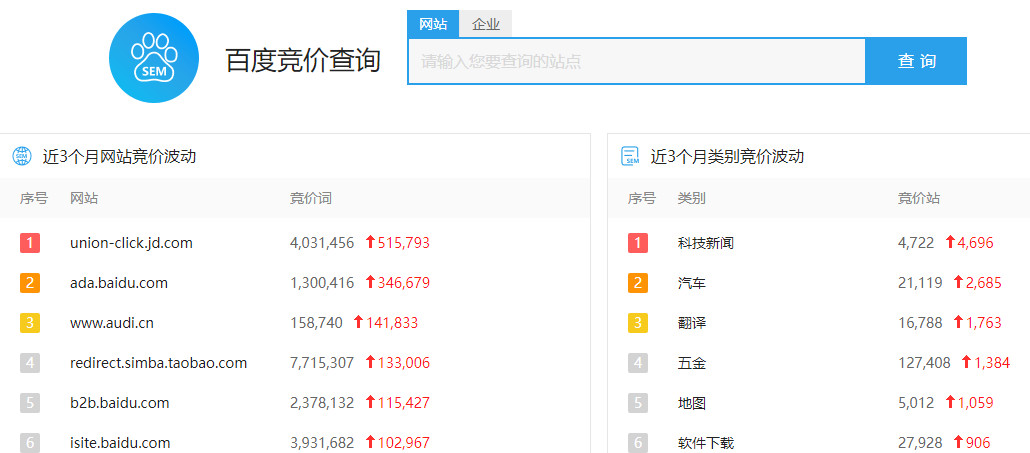The width and height of the screenshot is (1030, 453).
Task: Open the 软件下载 category link
Action: point(705,443)
